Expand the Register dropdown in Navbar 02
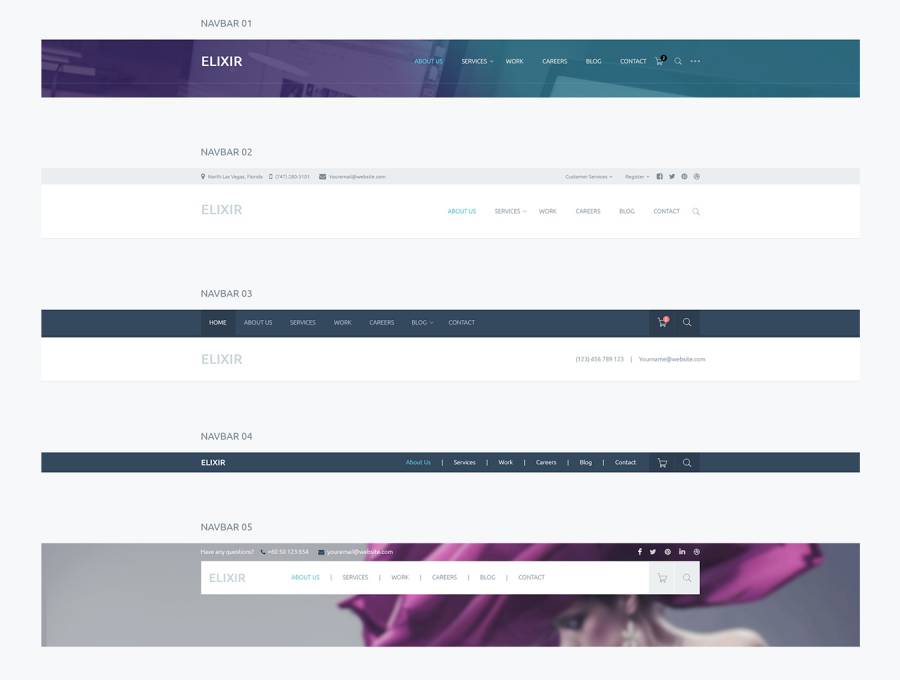 pyautogui.click(x=637, y=177)
